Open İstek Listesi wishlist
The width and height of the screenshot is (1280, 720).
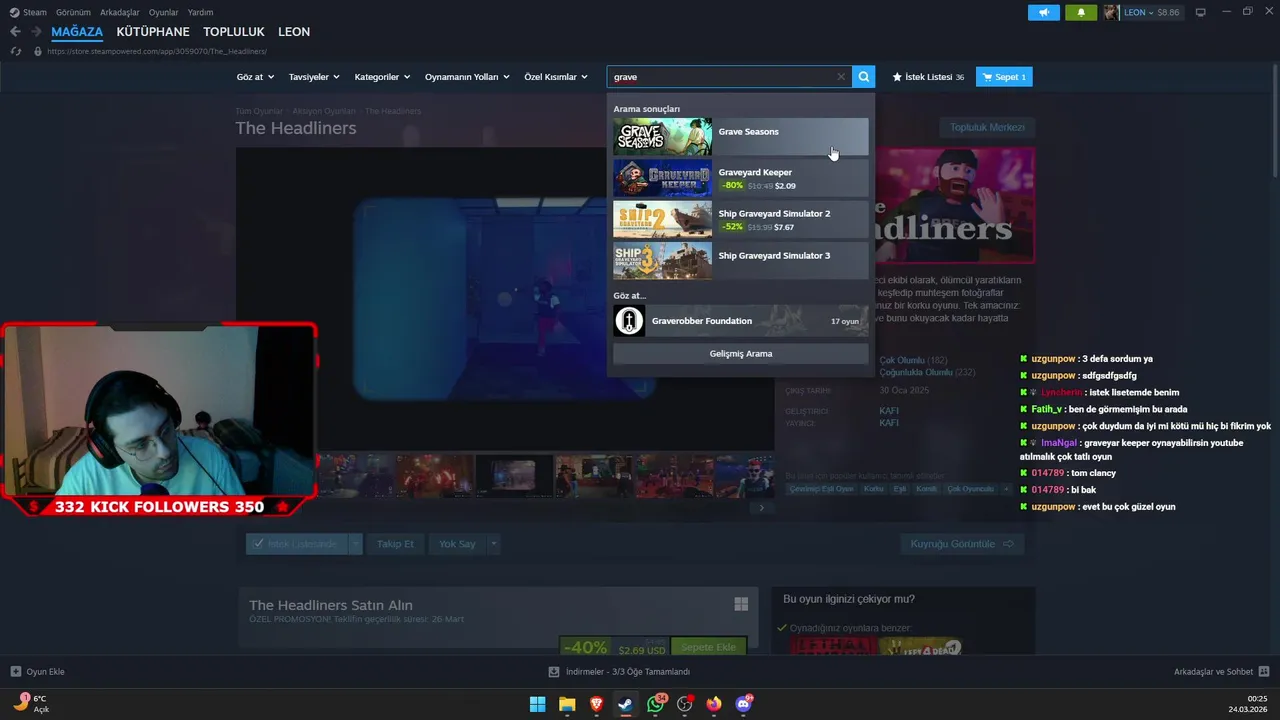pos(928,77)
